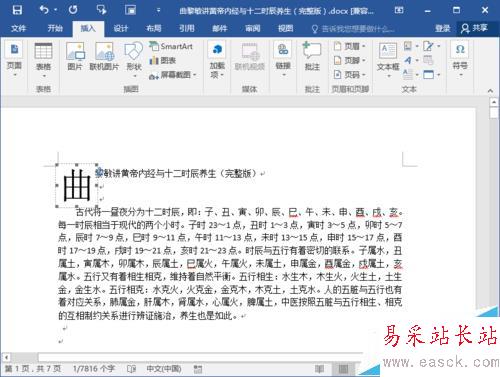Switch to Read Mode view

point(319,369)
